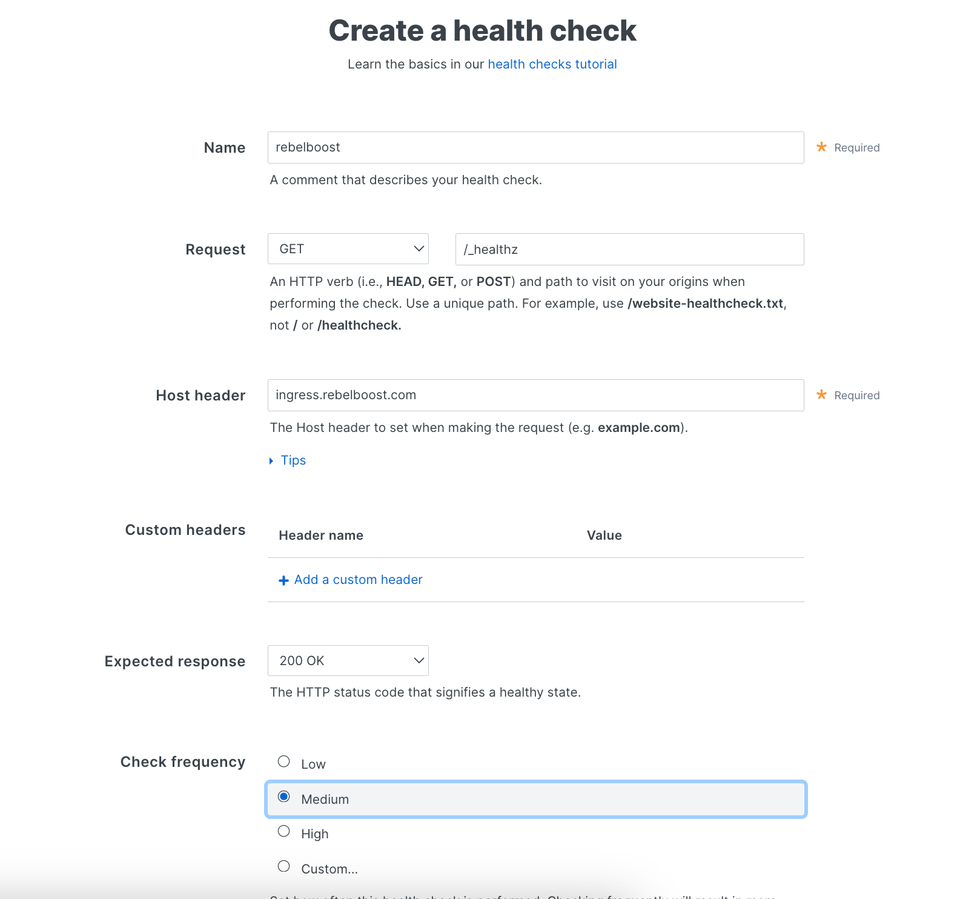Click the Host header field with ingress.rebelboost.com

(535, 395)
